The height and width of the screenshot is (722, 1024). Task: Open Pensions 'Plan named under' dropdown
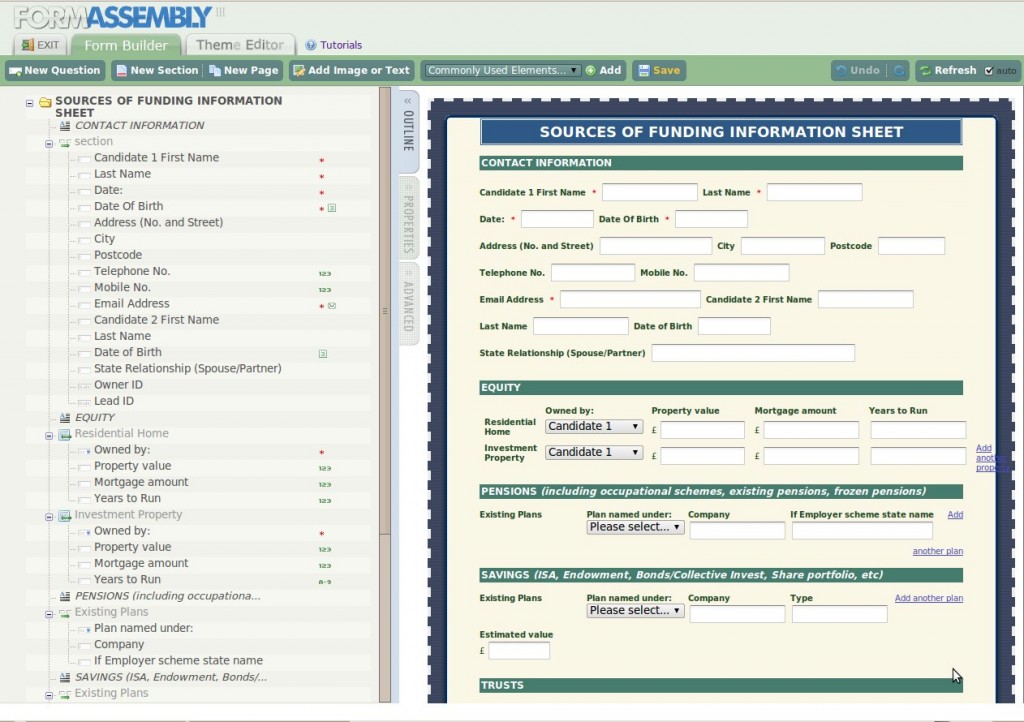pyautogui.click(x=635, y=527)
